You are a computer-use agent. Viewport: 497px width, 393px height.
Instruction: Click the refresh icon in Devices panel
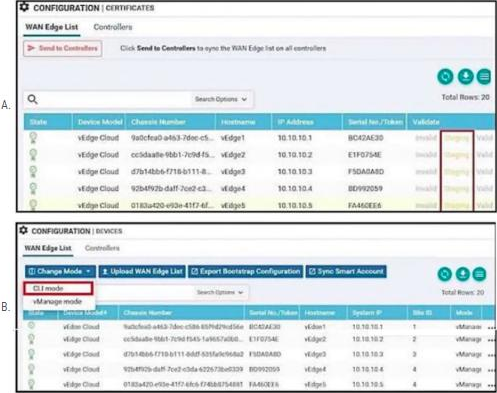coord(444,274)
